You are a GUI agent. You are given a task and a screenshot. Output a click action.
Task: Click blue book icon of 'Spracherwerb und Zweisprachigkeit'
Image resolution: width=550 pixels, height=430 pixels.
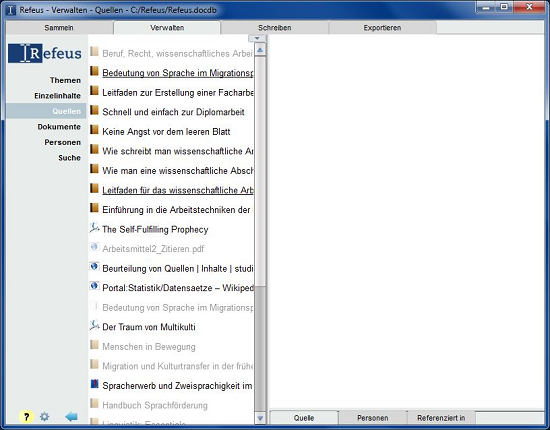point(94,384)
